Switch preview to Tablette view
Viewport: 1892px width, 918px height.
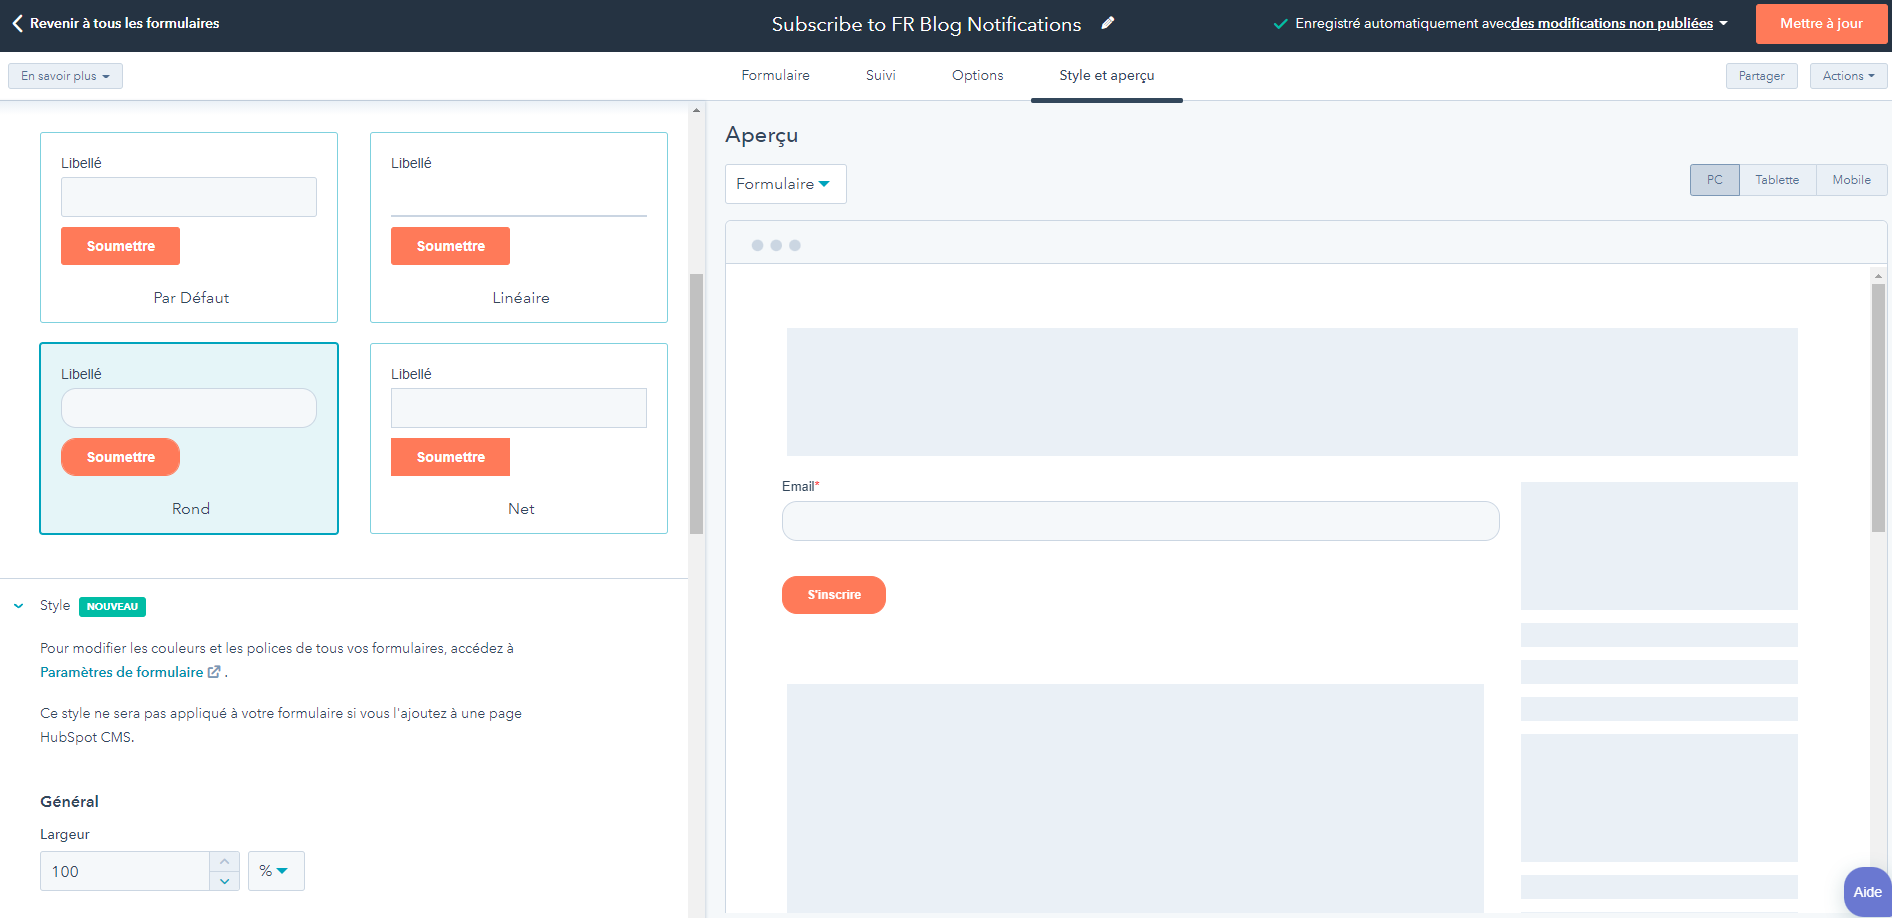1776,180
